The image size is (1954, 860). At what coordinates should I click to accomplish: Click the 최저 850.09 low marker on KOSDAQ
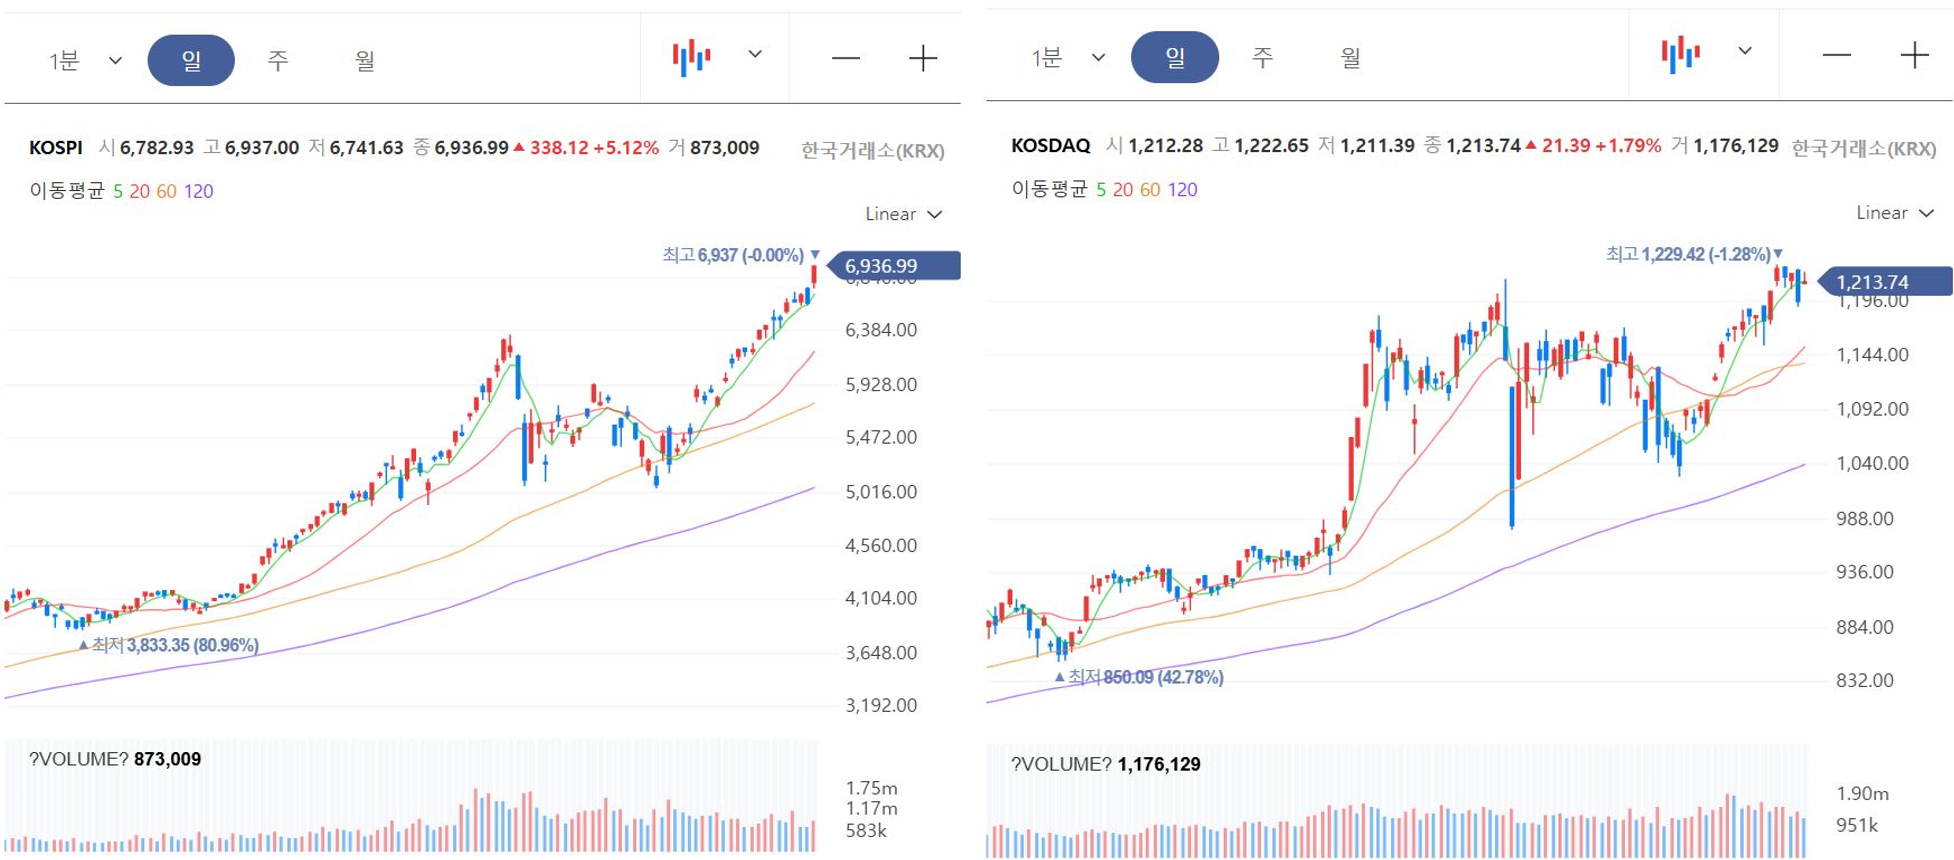[1140, 677]
